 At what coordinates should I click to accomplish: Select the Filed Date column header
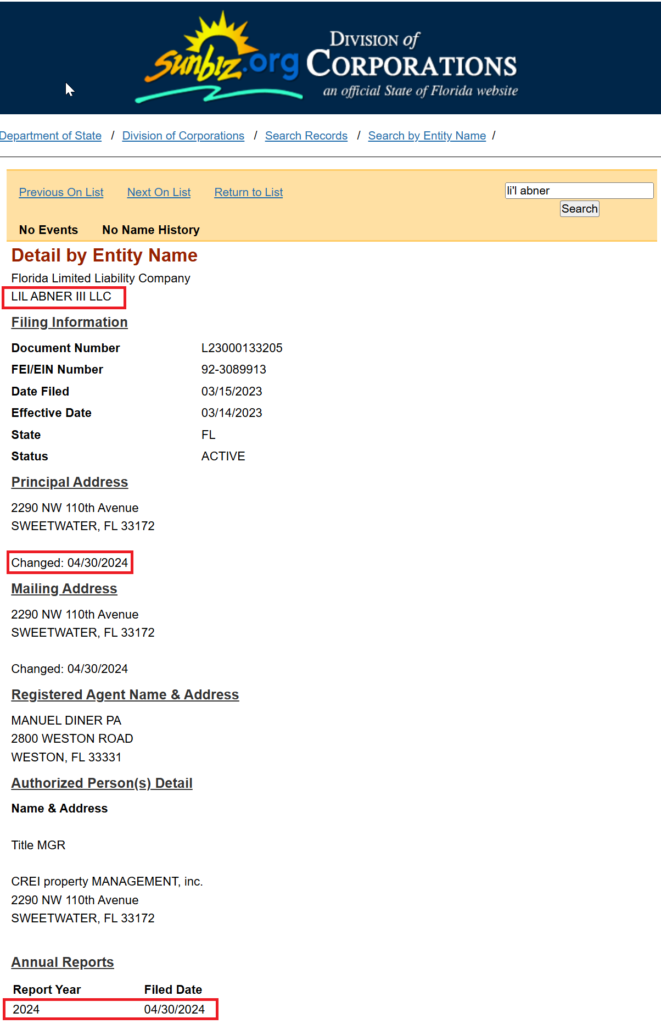click(x=173, y=990)
